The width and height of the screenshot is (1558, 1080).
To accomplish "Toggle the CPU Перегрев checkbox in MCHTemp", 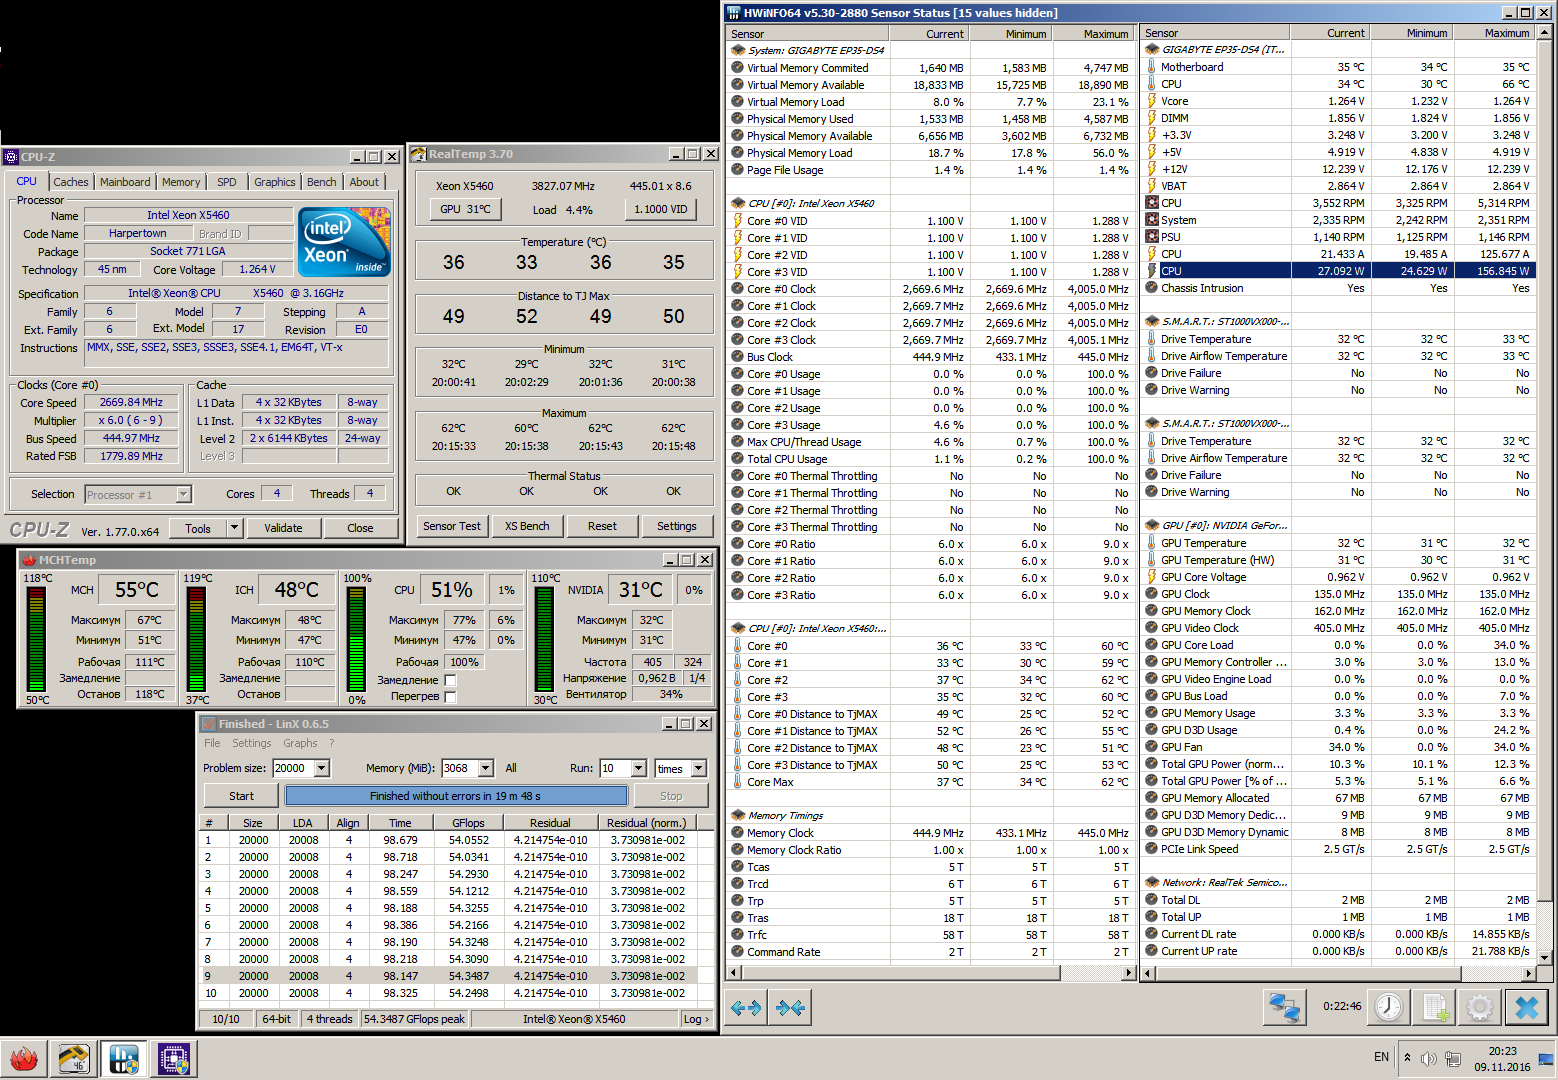I will [450, 697].
